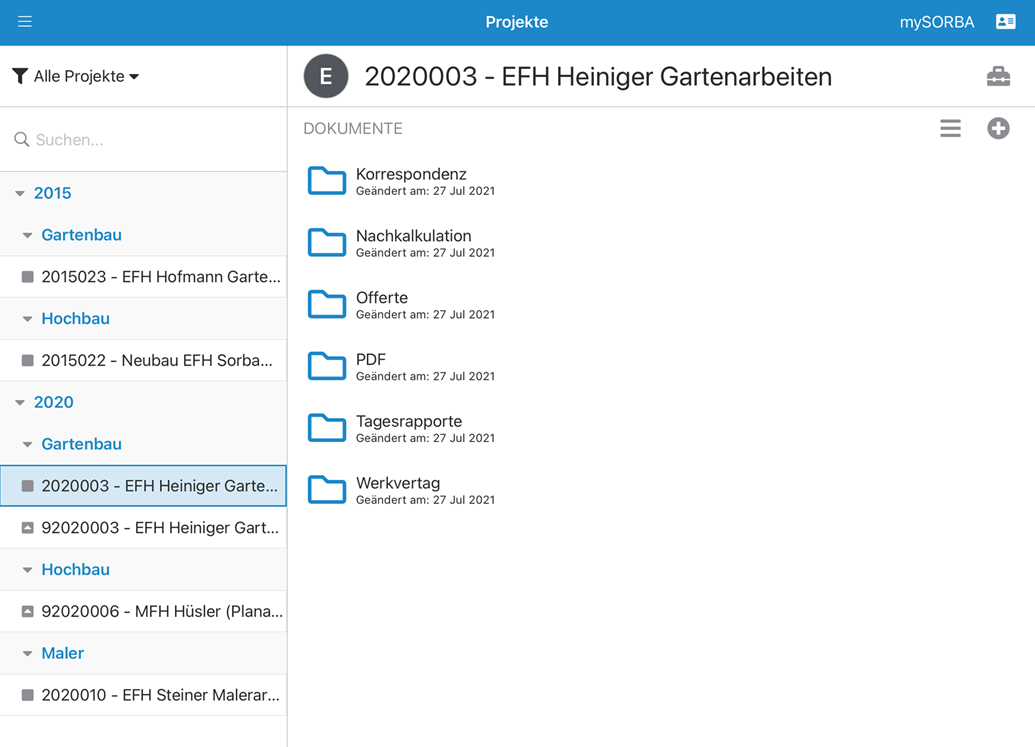
Task: Select project 2015023 - EFH Hofmann
Action: click(x=160, y=277)
